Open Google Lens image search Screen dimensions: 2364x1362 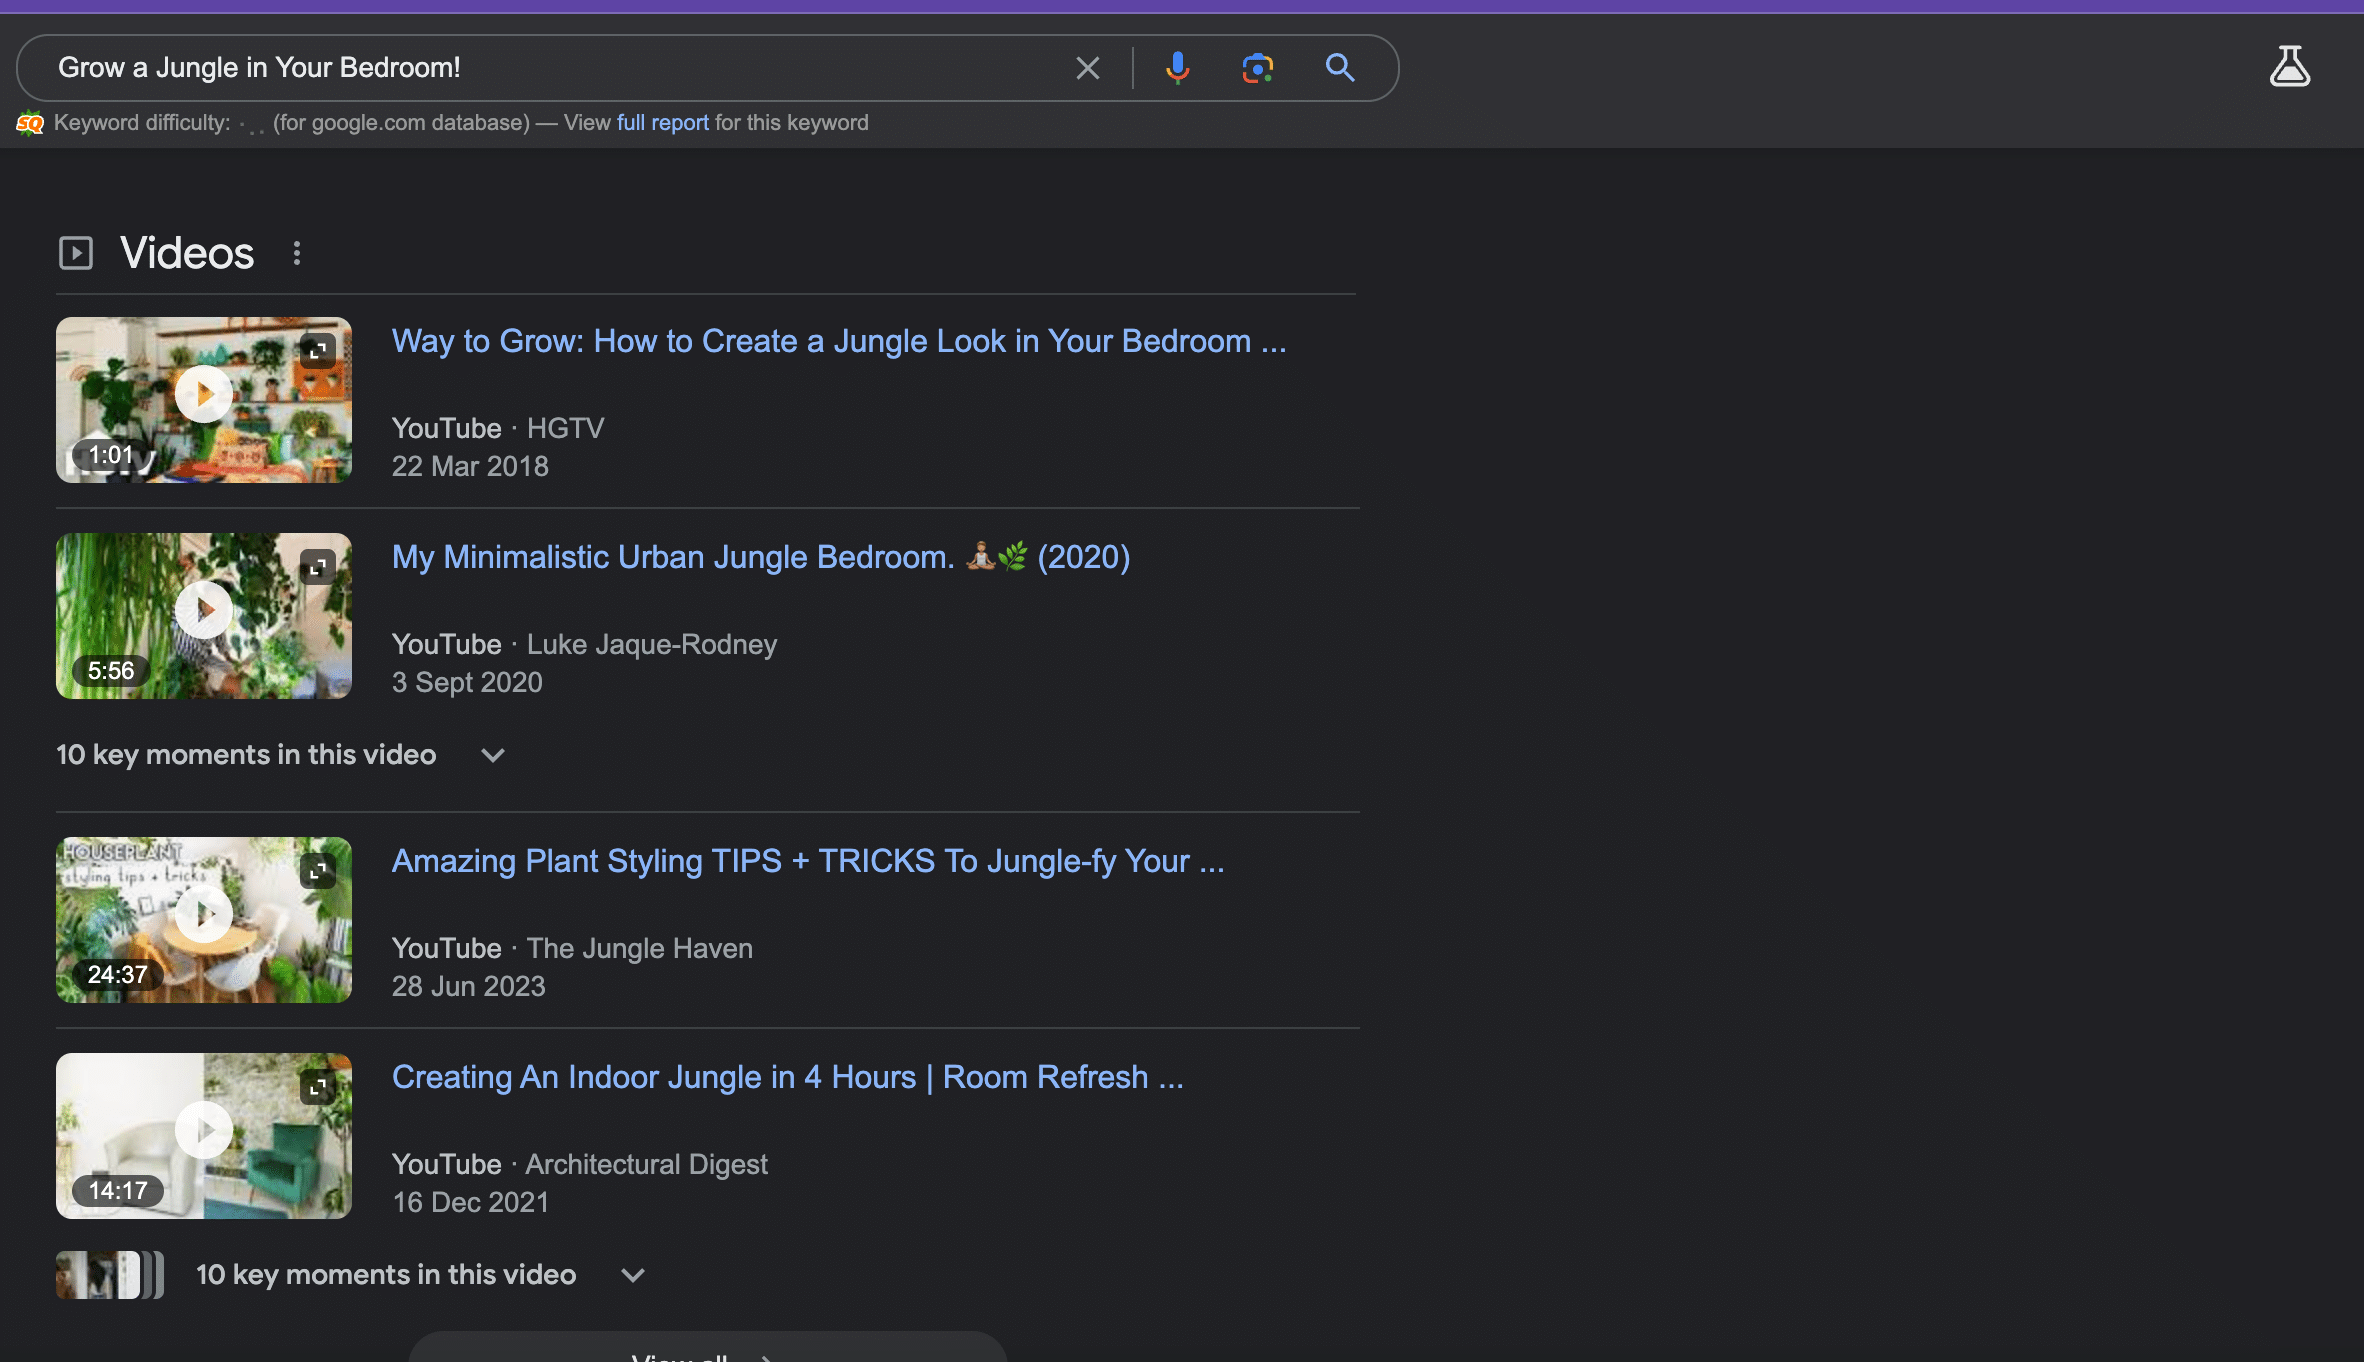point(1257,68)
